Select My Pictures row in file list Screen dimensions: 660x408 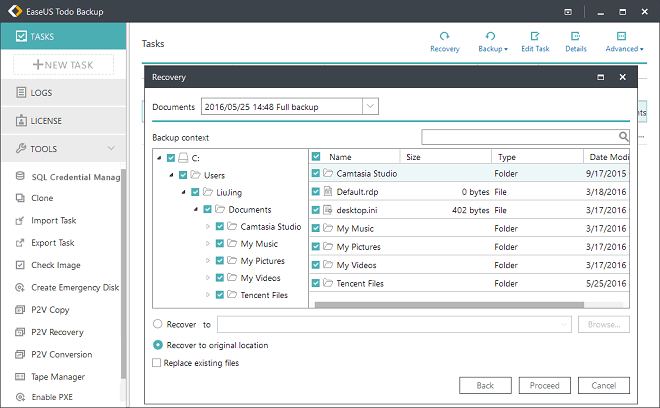pos(469,247)
